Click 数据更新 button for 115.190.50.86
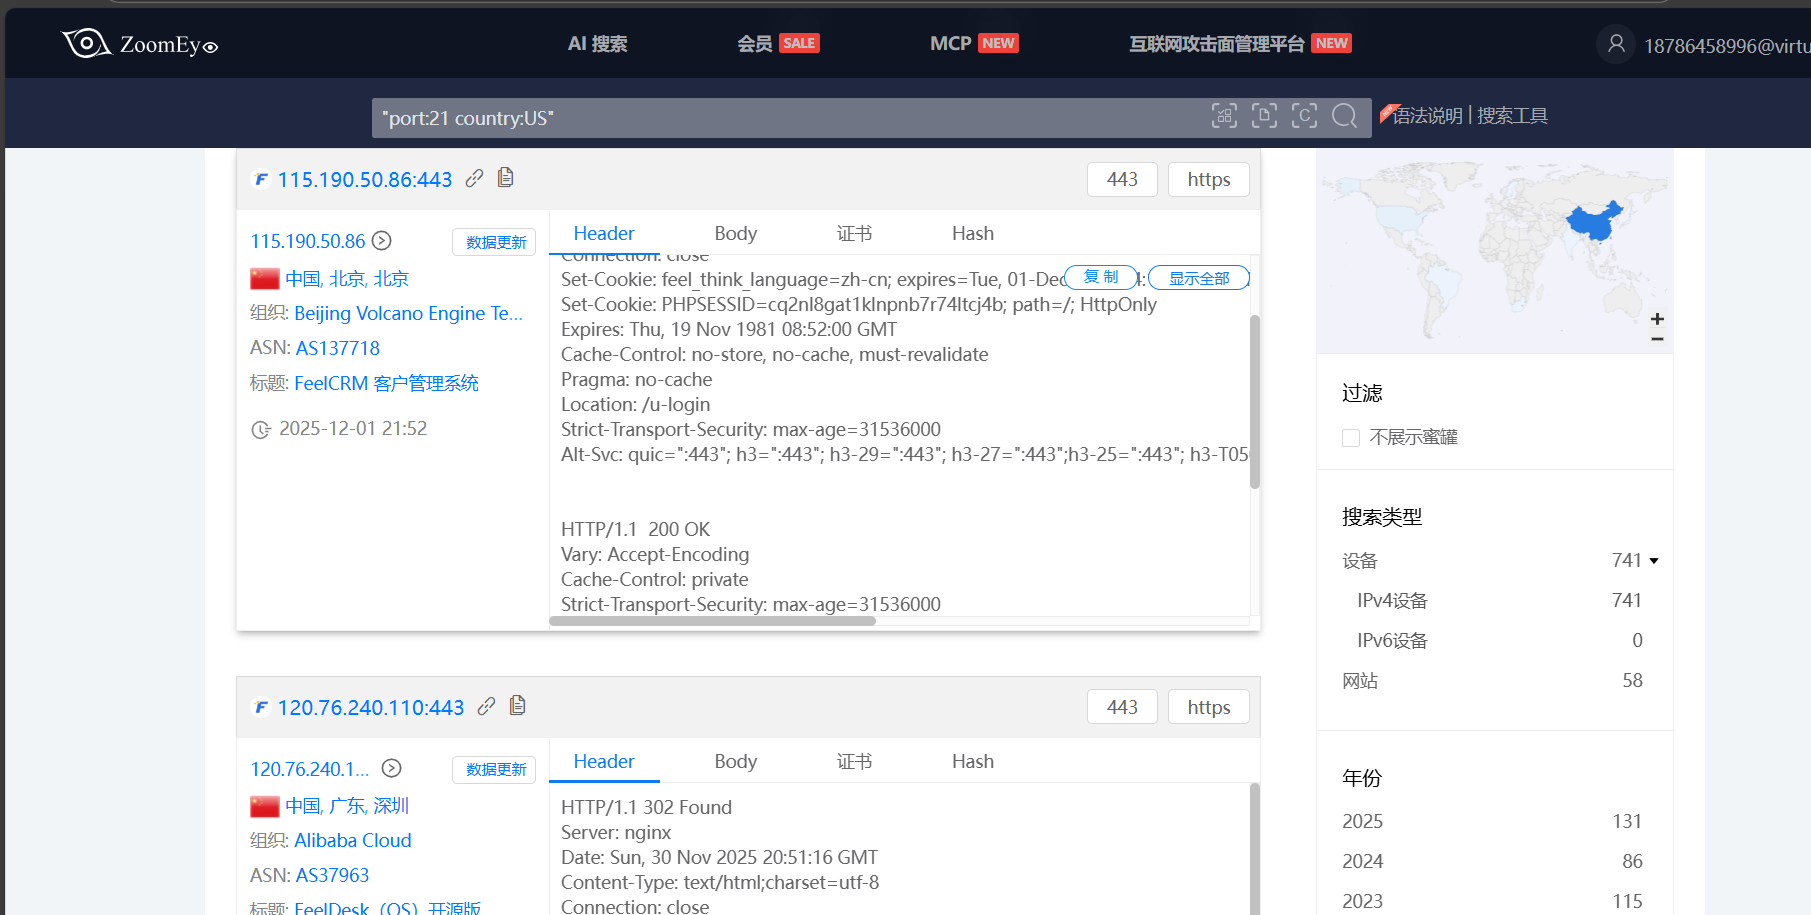Image resolution: width=1811 pixels, height=915 pixels. (495, 242)
